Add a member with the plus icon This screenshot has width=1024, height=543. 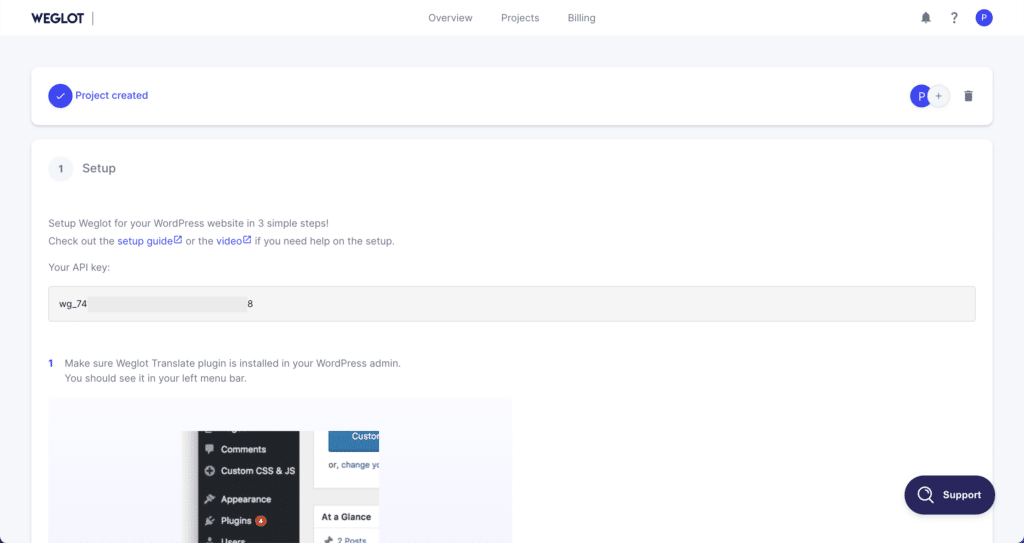pyautogui.click(x=938, y=96)
